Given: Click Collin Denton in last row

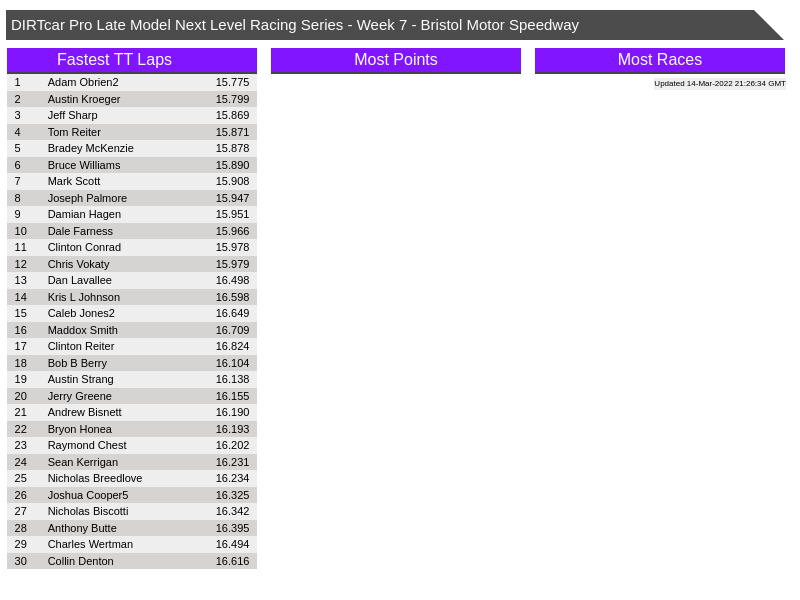Looking at the screenshot, I should tap(81, 561).
